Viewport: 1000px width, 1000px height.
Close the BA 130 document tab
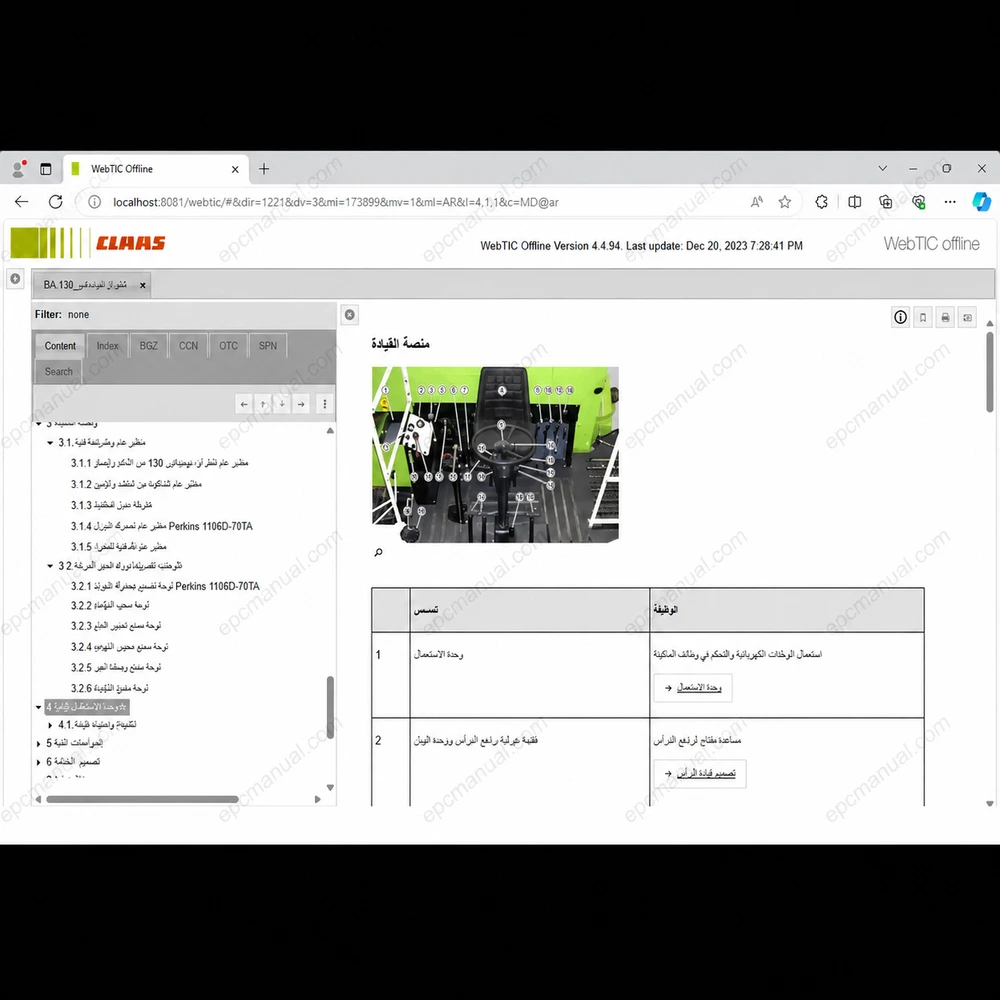[x=143, y=285]
